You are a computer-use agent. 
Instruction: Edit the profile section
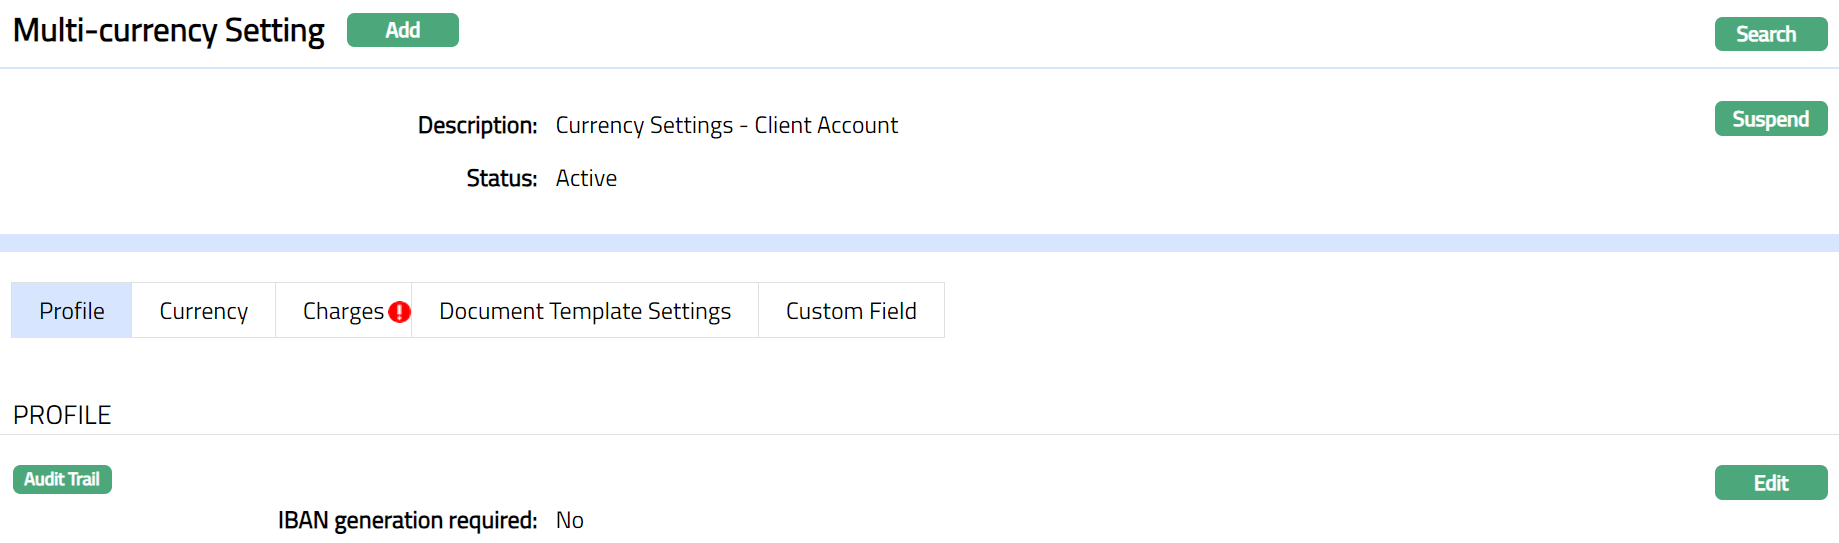point(1770,483)
